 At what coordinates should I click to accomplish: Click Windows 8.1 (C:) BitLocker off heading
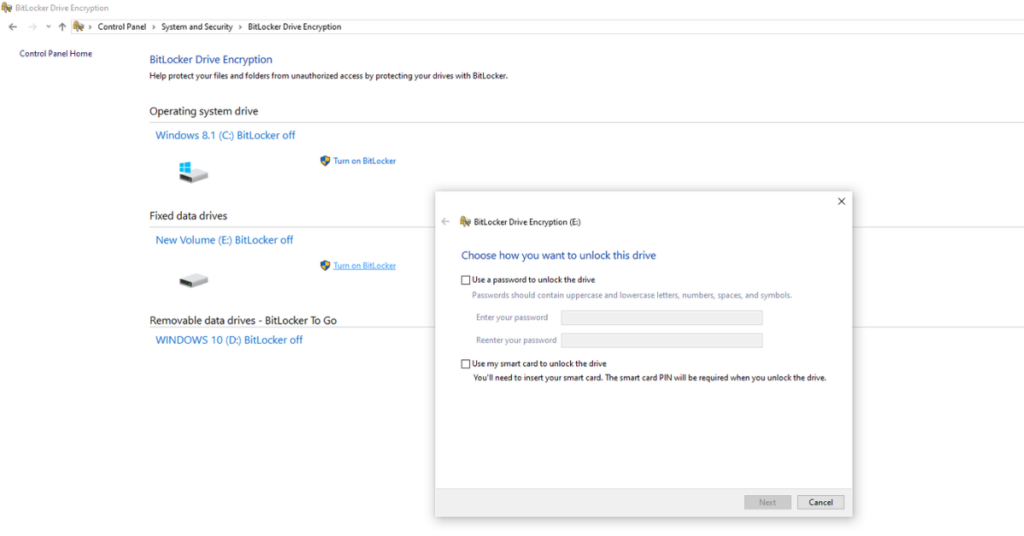click(x=225, y=135)
